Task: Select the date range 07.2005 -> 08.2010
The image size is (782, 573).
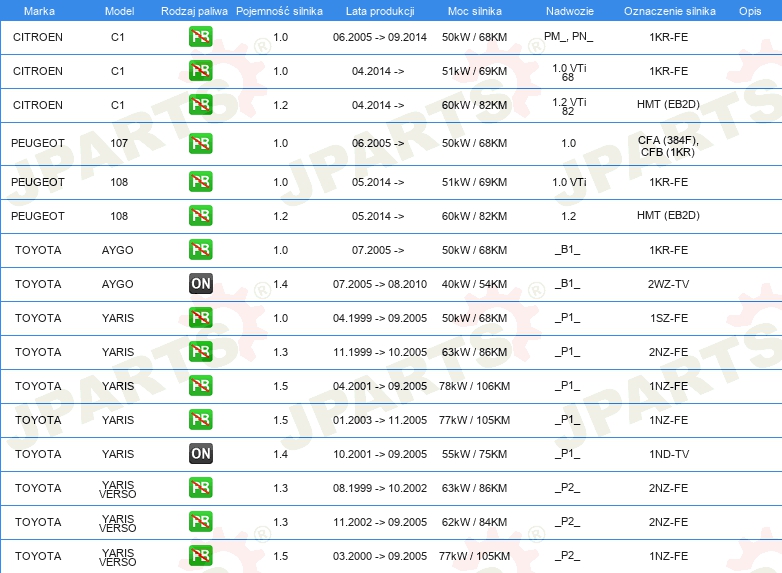Action: pyautogui.click(x=380, y=284)
